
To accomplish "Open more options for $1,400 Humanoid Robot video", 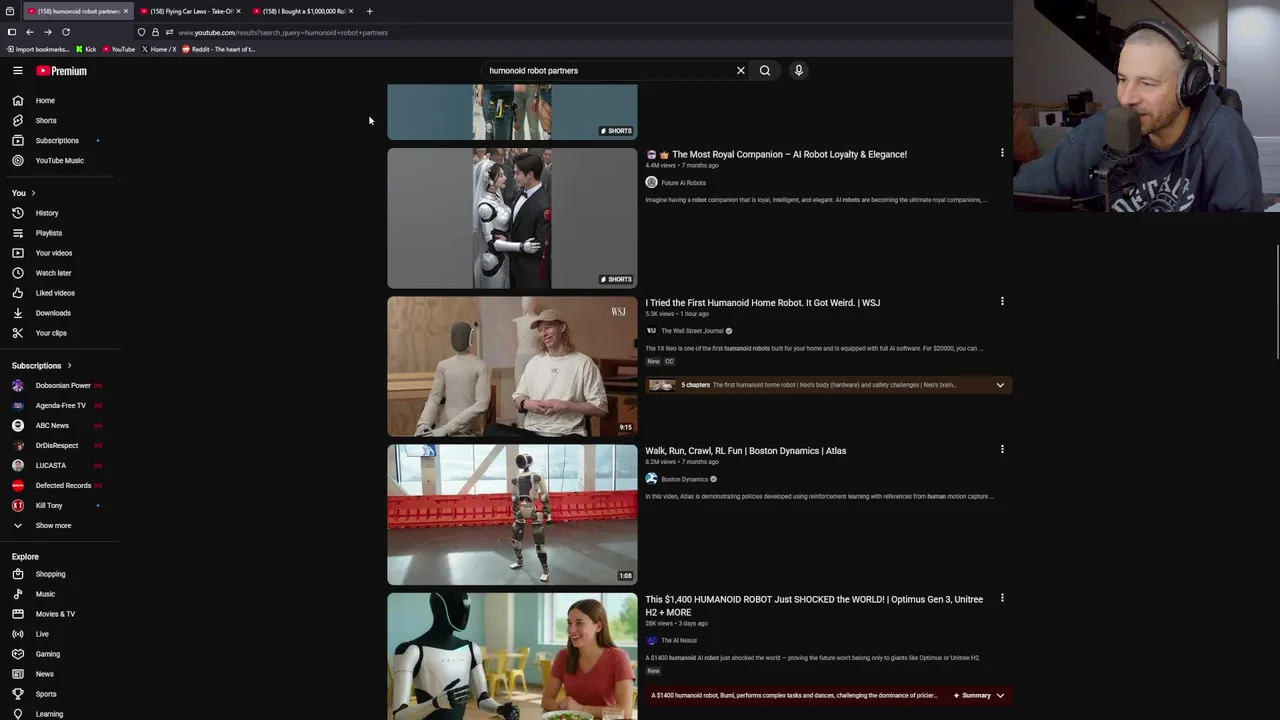I will 1002,598.
